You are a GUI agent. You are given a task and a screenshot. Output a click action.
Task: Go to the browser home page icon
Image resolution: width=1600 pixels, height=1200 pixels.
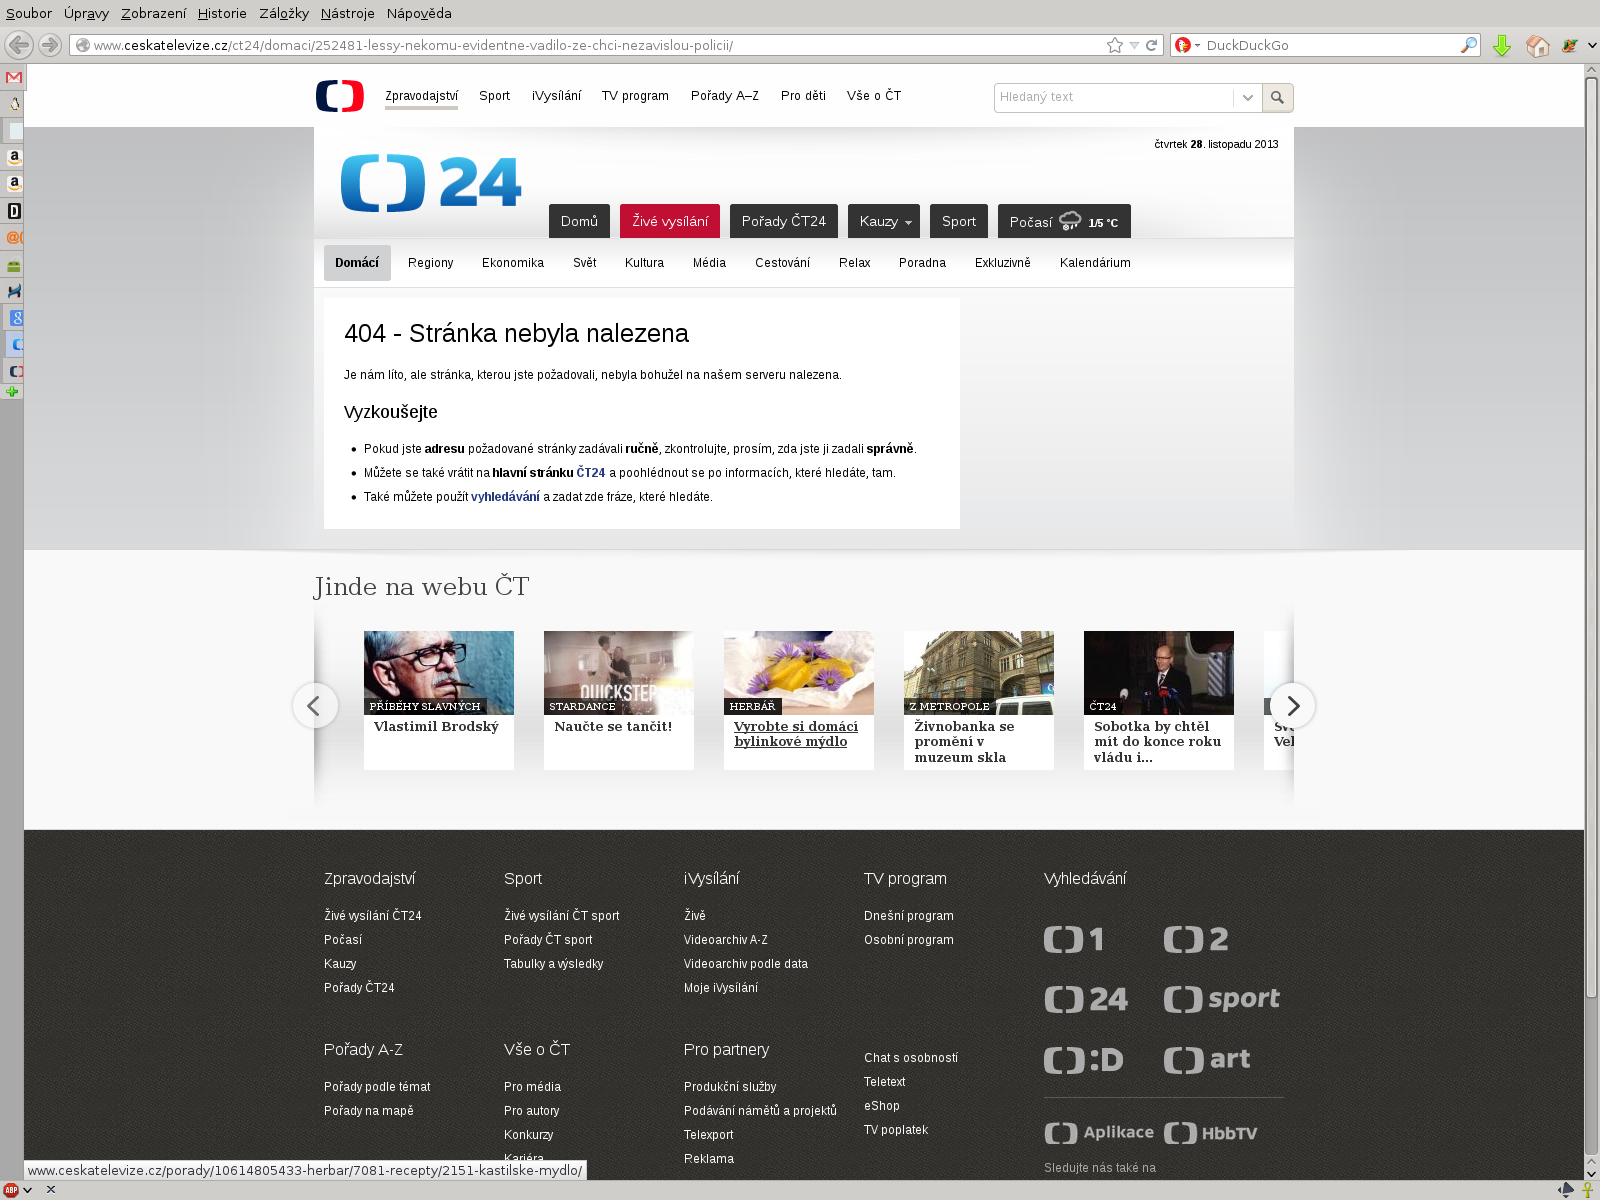click(1538, 45)
